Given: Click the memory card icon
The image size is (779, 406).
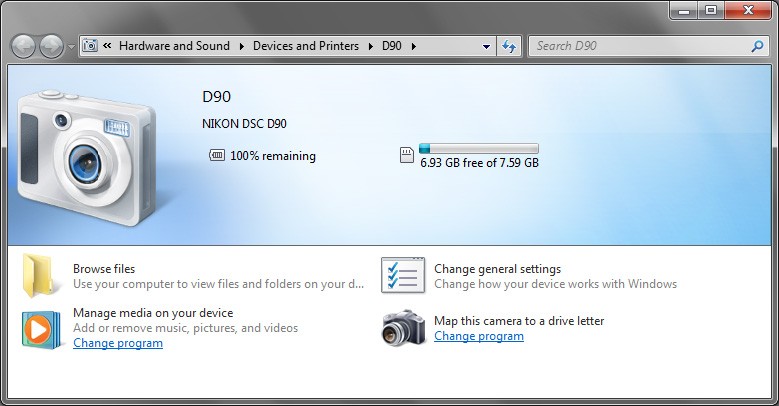Looking at the screenshot, I should click(x=407, y=155).
